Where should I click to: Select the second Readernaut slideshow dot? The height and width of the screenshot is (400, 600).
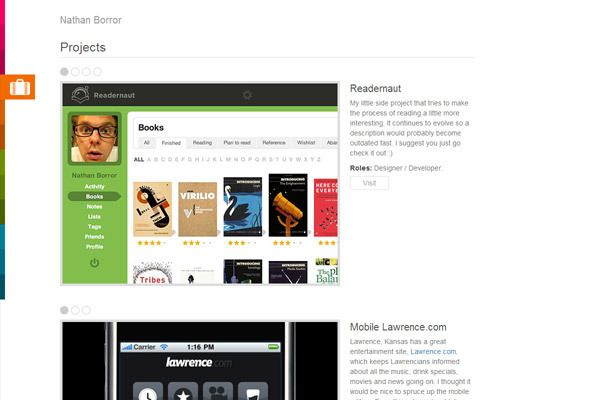[75, 72]
